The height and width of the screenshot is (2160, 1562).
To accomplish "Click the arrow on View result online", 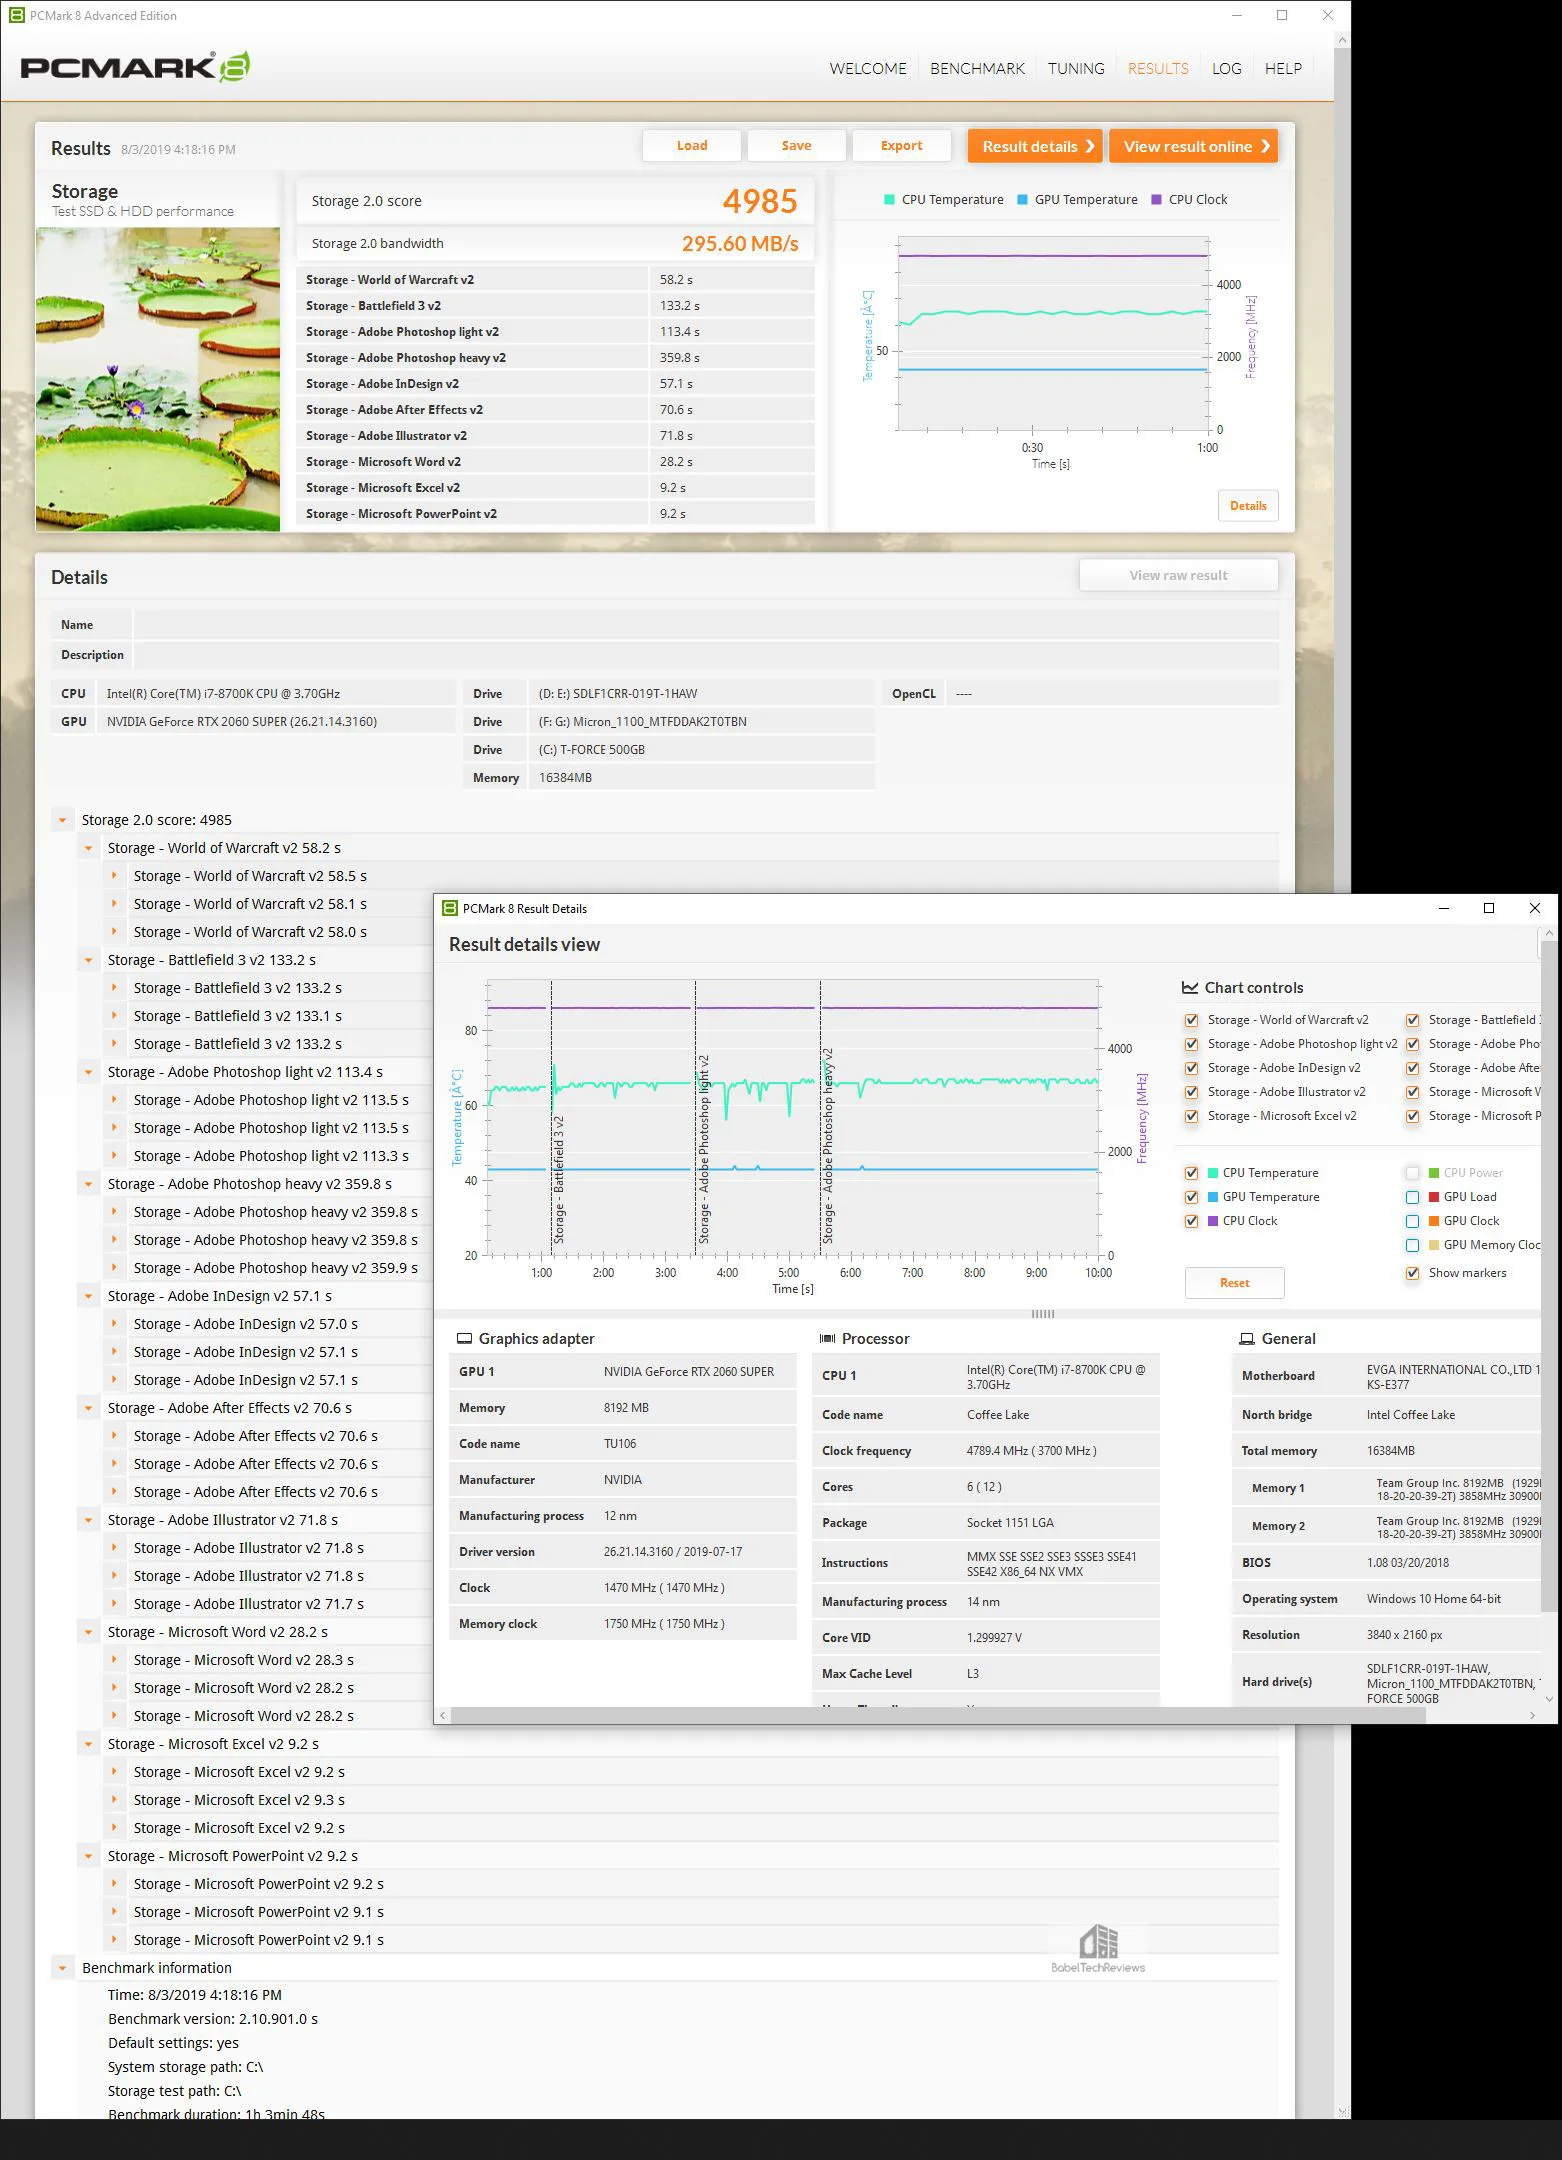I will click(1265, 146).
